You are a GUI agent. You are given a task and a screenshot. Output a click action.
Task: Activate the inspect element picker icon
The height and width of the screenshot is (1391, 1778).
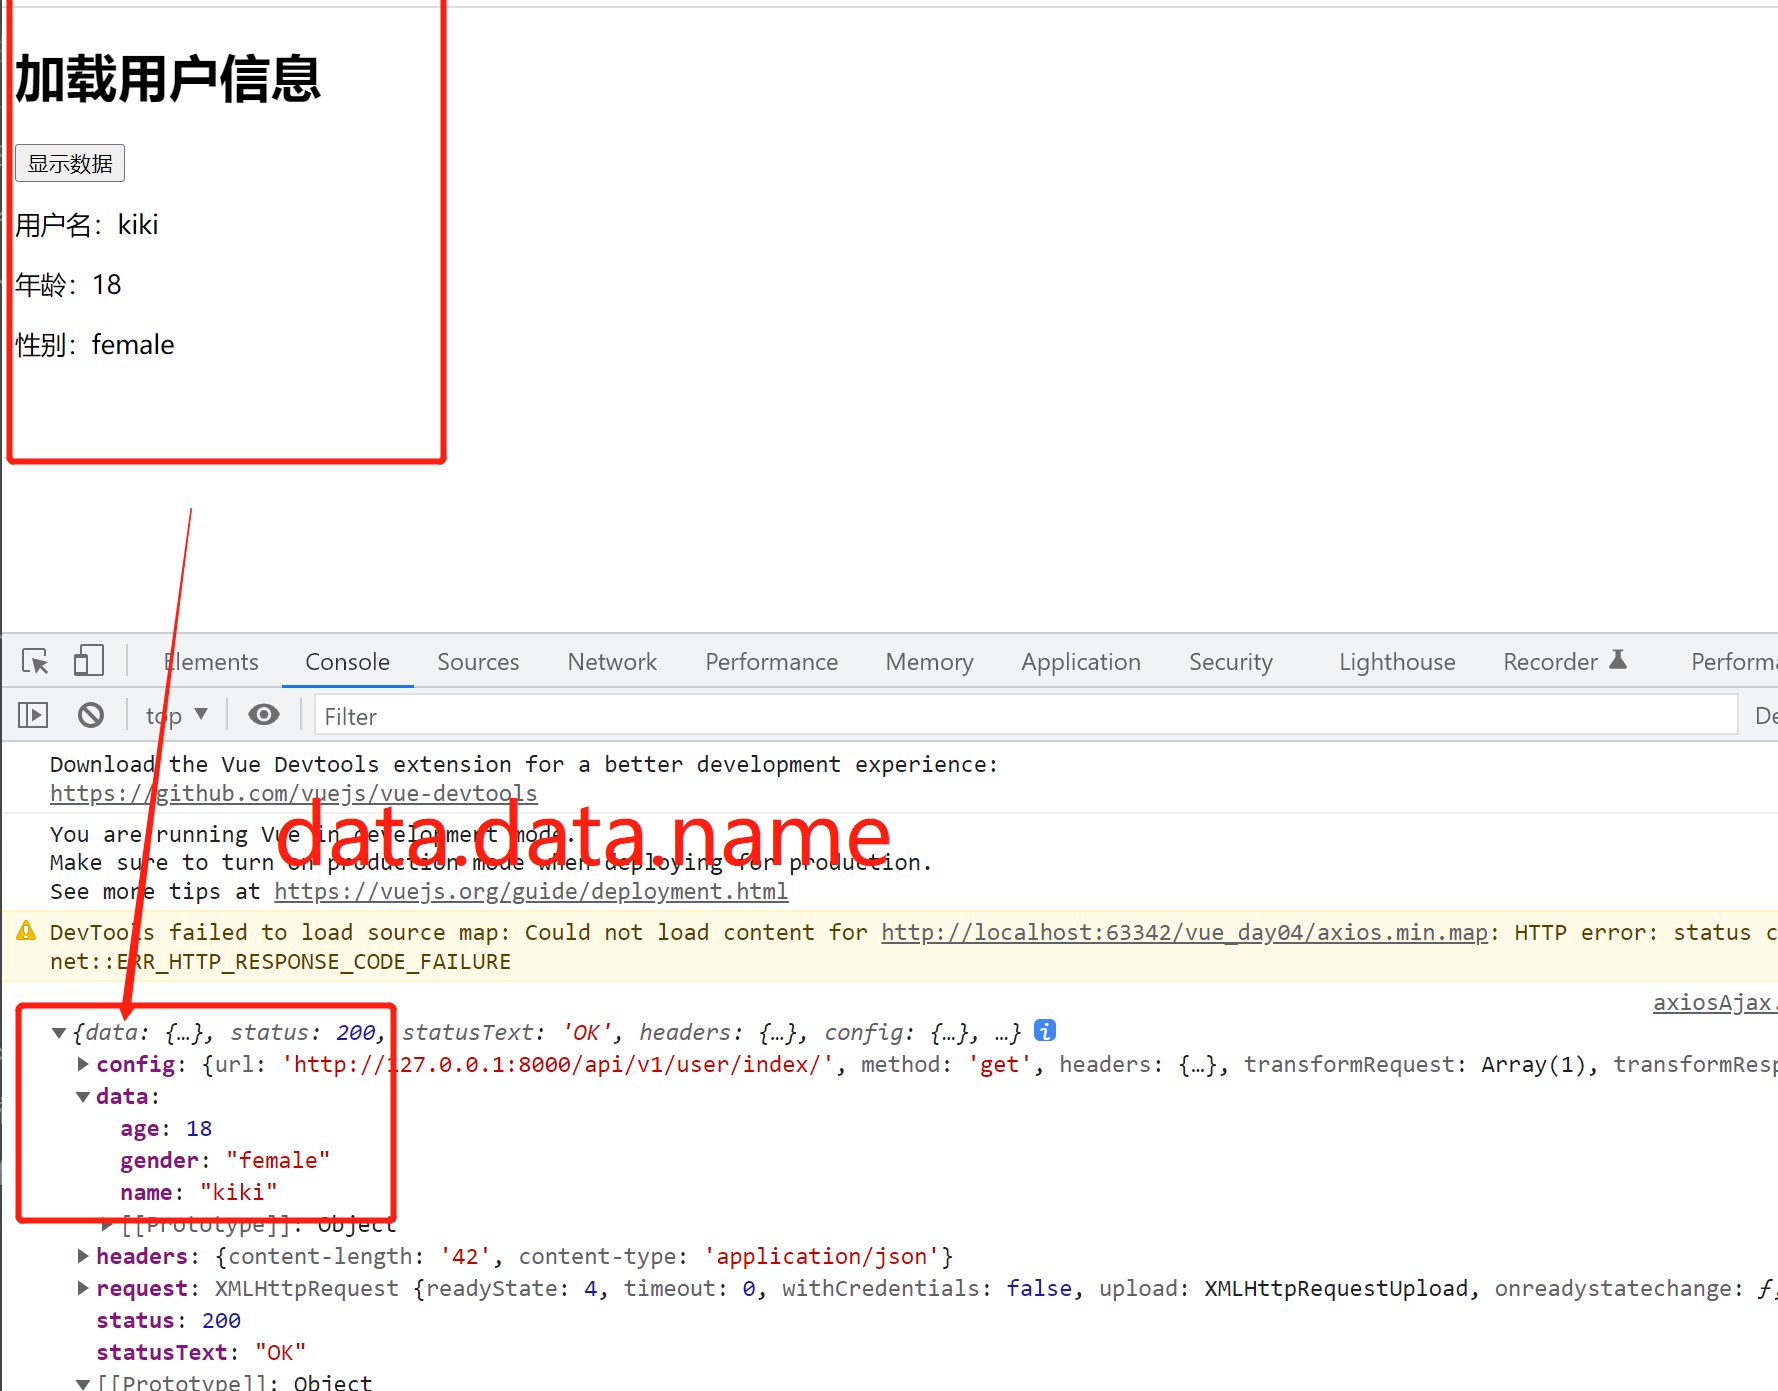35,661
